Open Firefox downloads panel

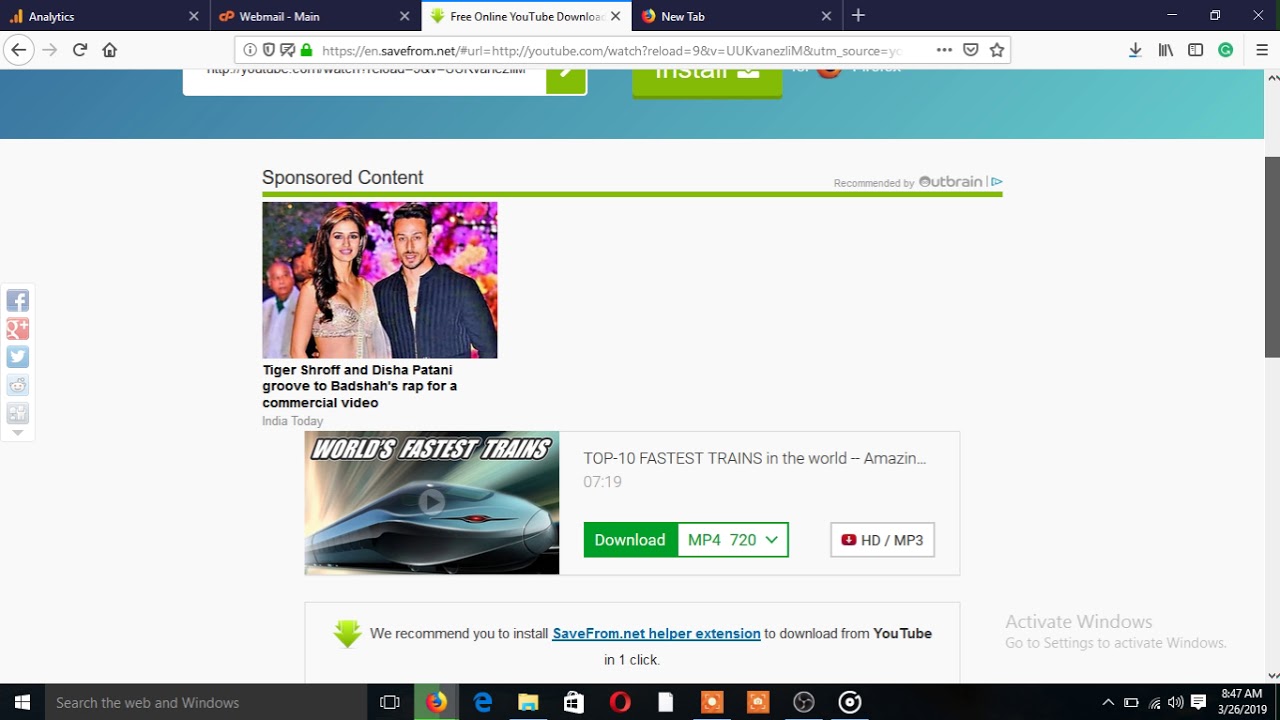(x=1135, y=50)
